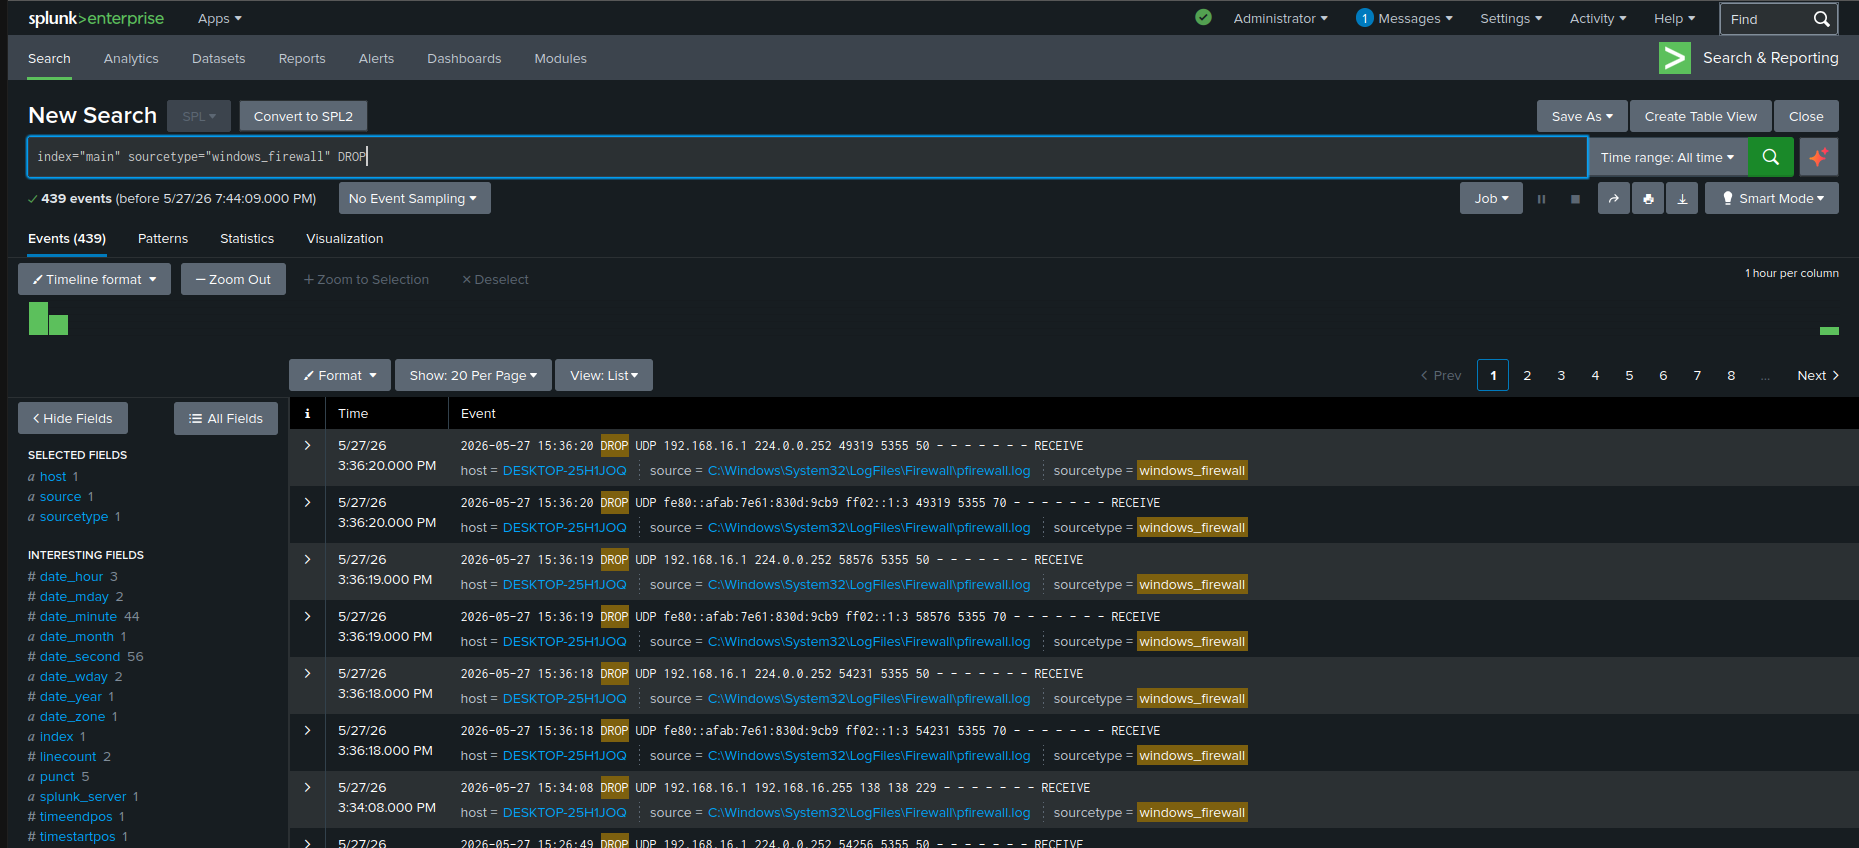Open the Time range All time picker
This screenshot has width=1859, height=848.
1667,157
